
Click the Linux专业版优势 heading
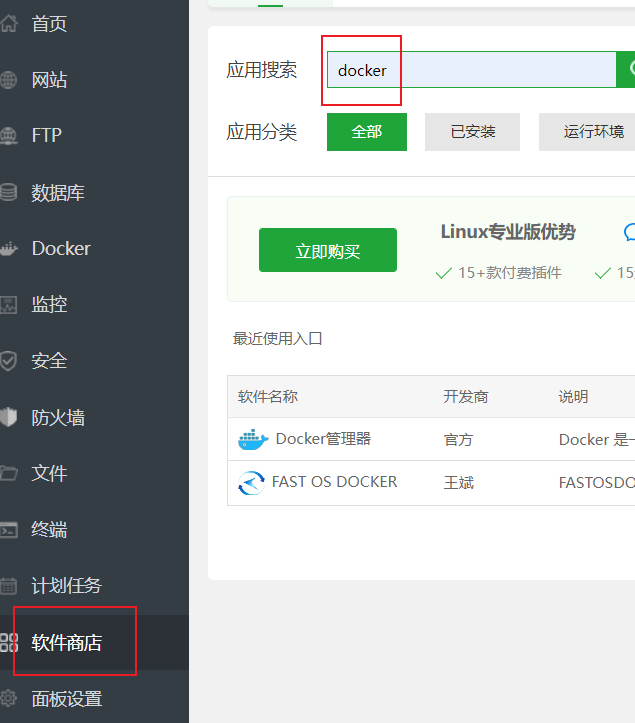point(508,231)
